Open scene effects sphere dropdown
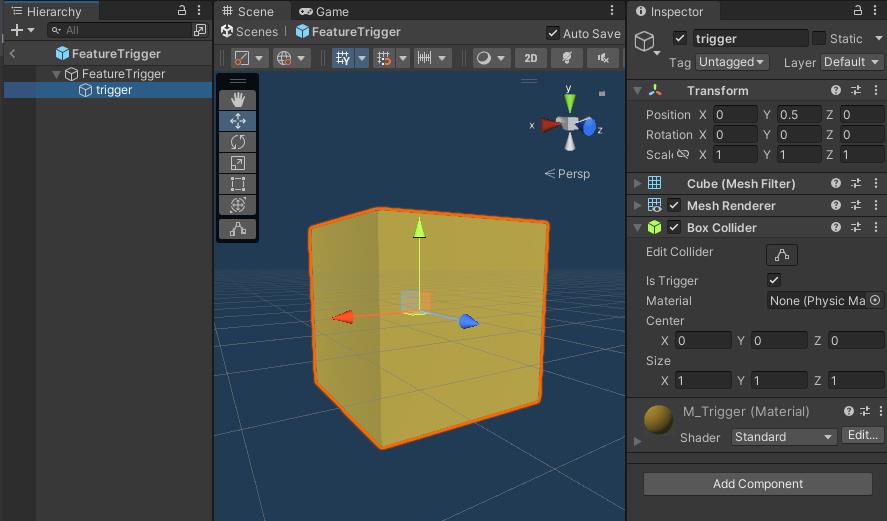The width and height of the screenshot is (887, 521). [490, 58]
